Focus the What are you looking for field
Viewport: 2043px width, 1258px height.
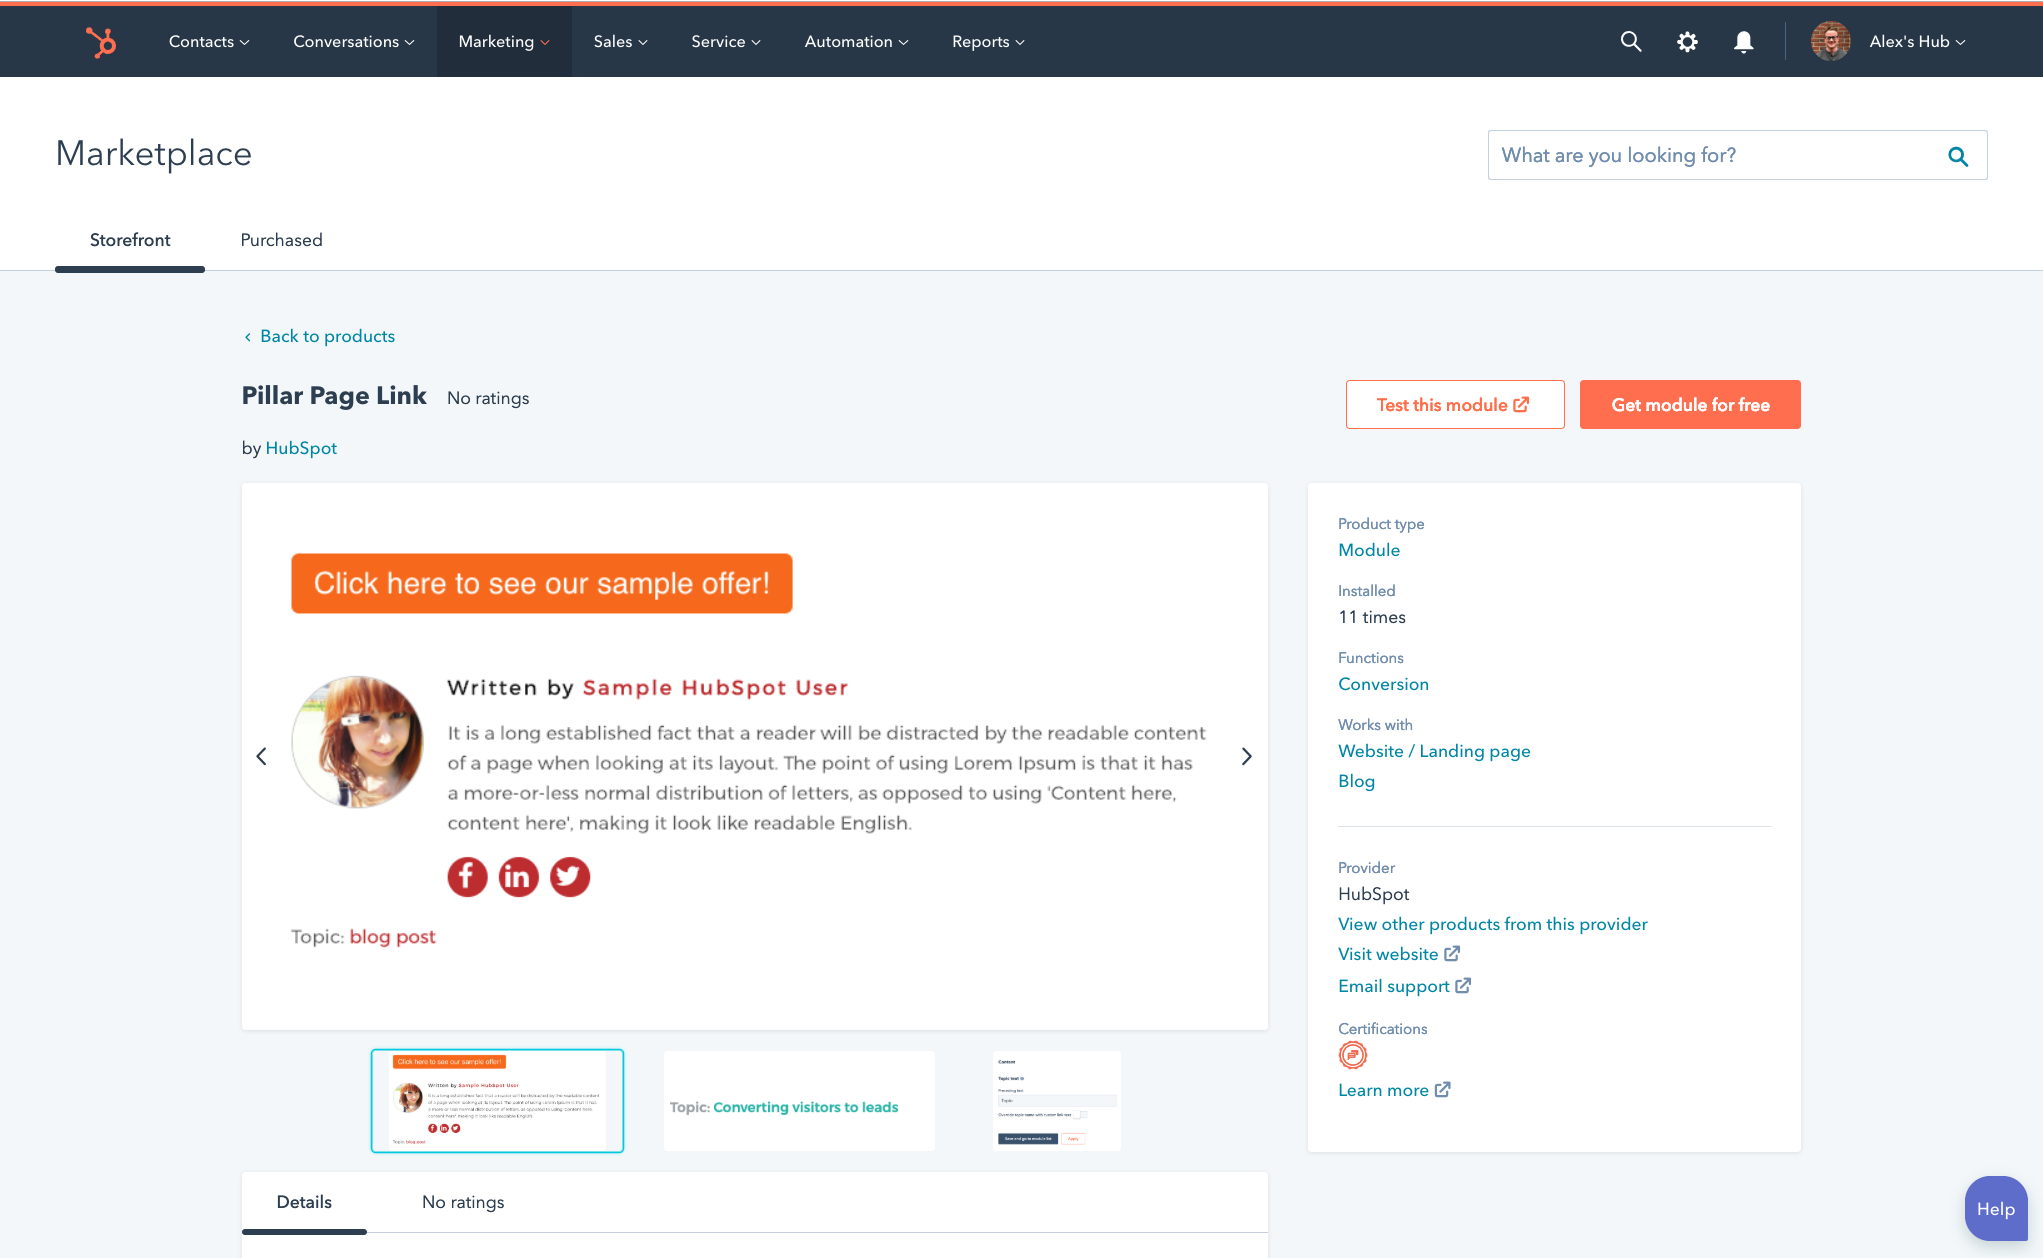click(1712, 155)
